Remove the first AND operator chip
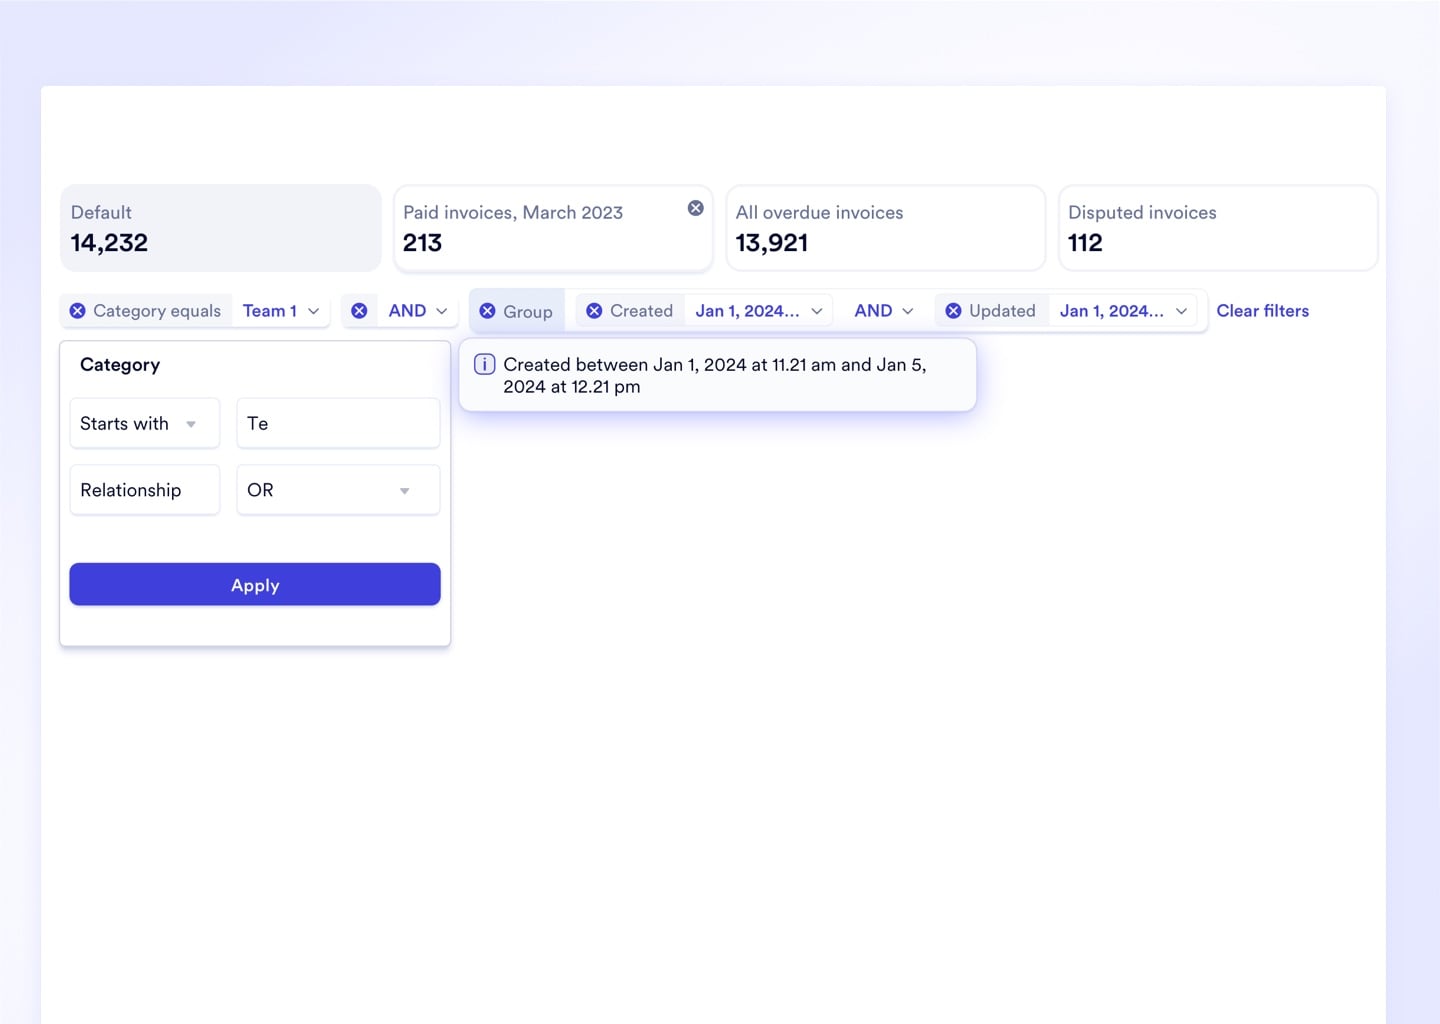The height and width of the screenshot is (1024, 1440). click(x=359, y=311)
